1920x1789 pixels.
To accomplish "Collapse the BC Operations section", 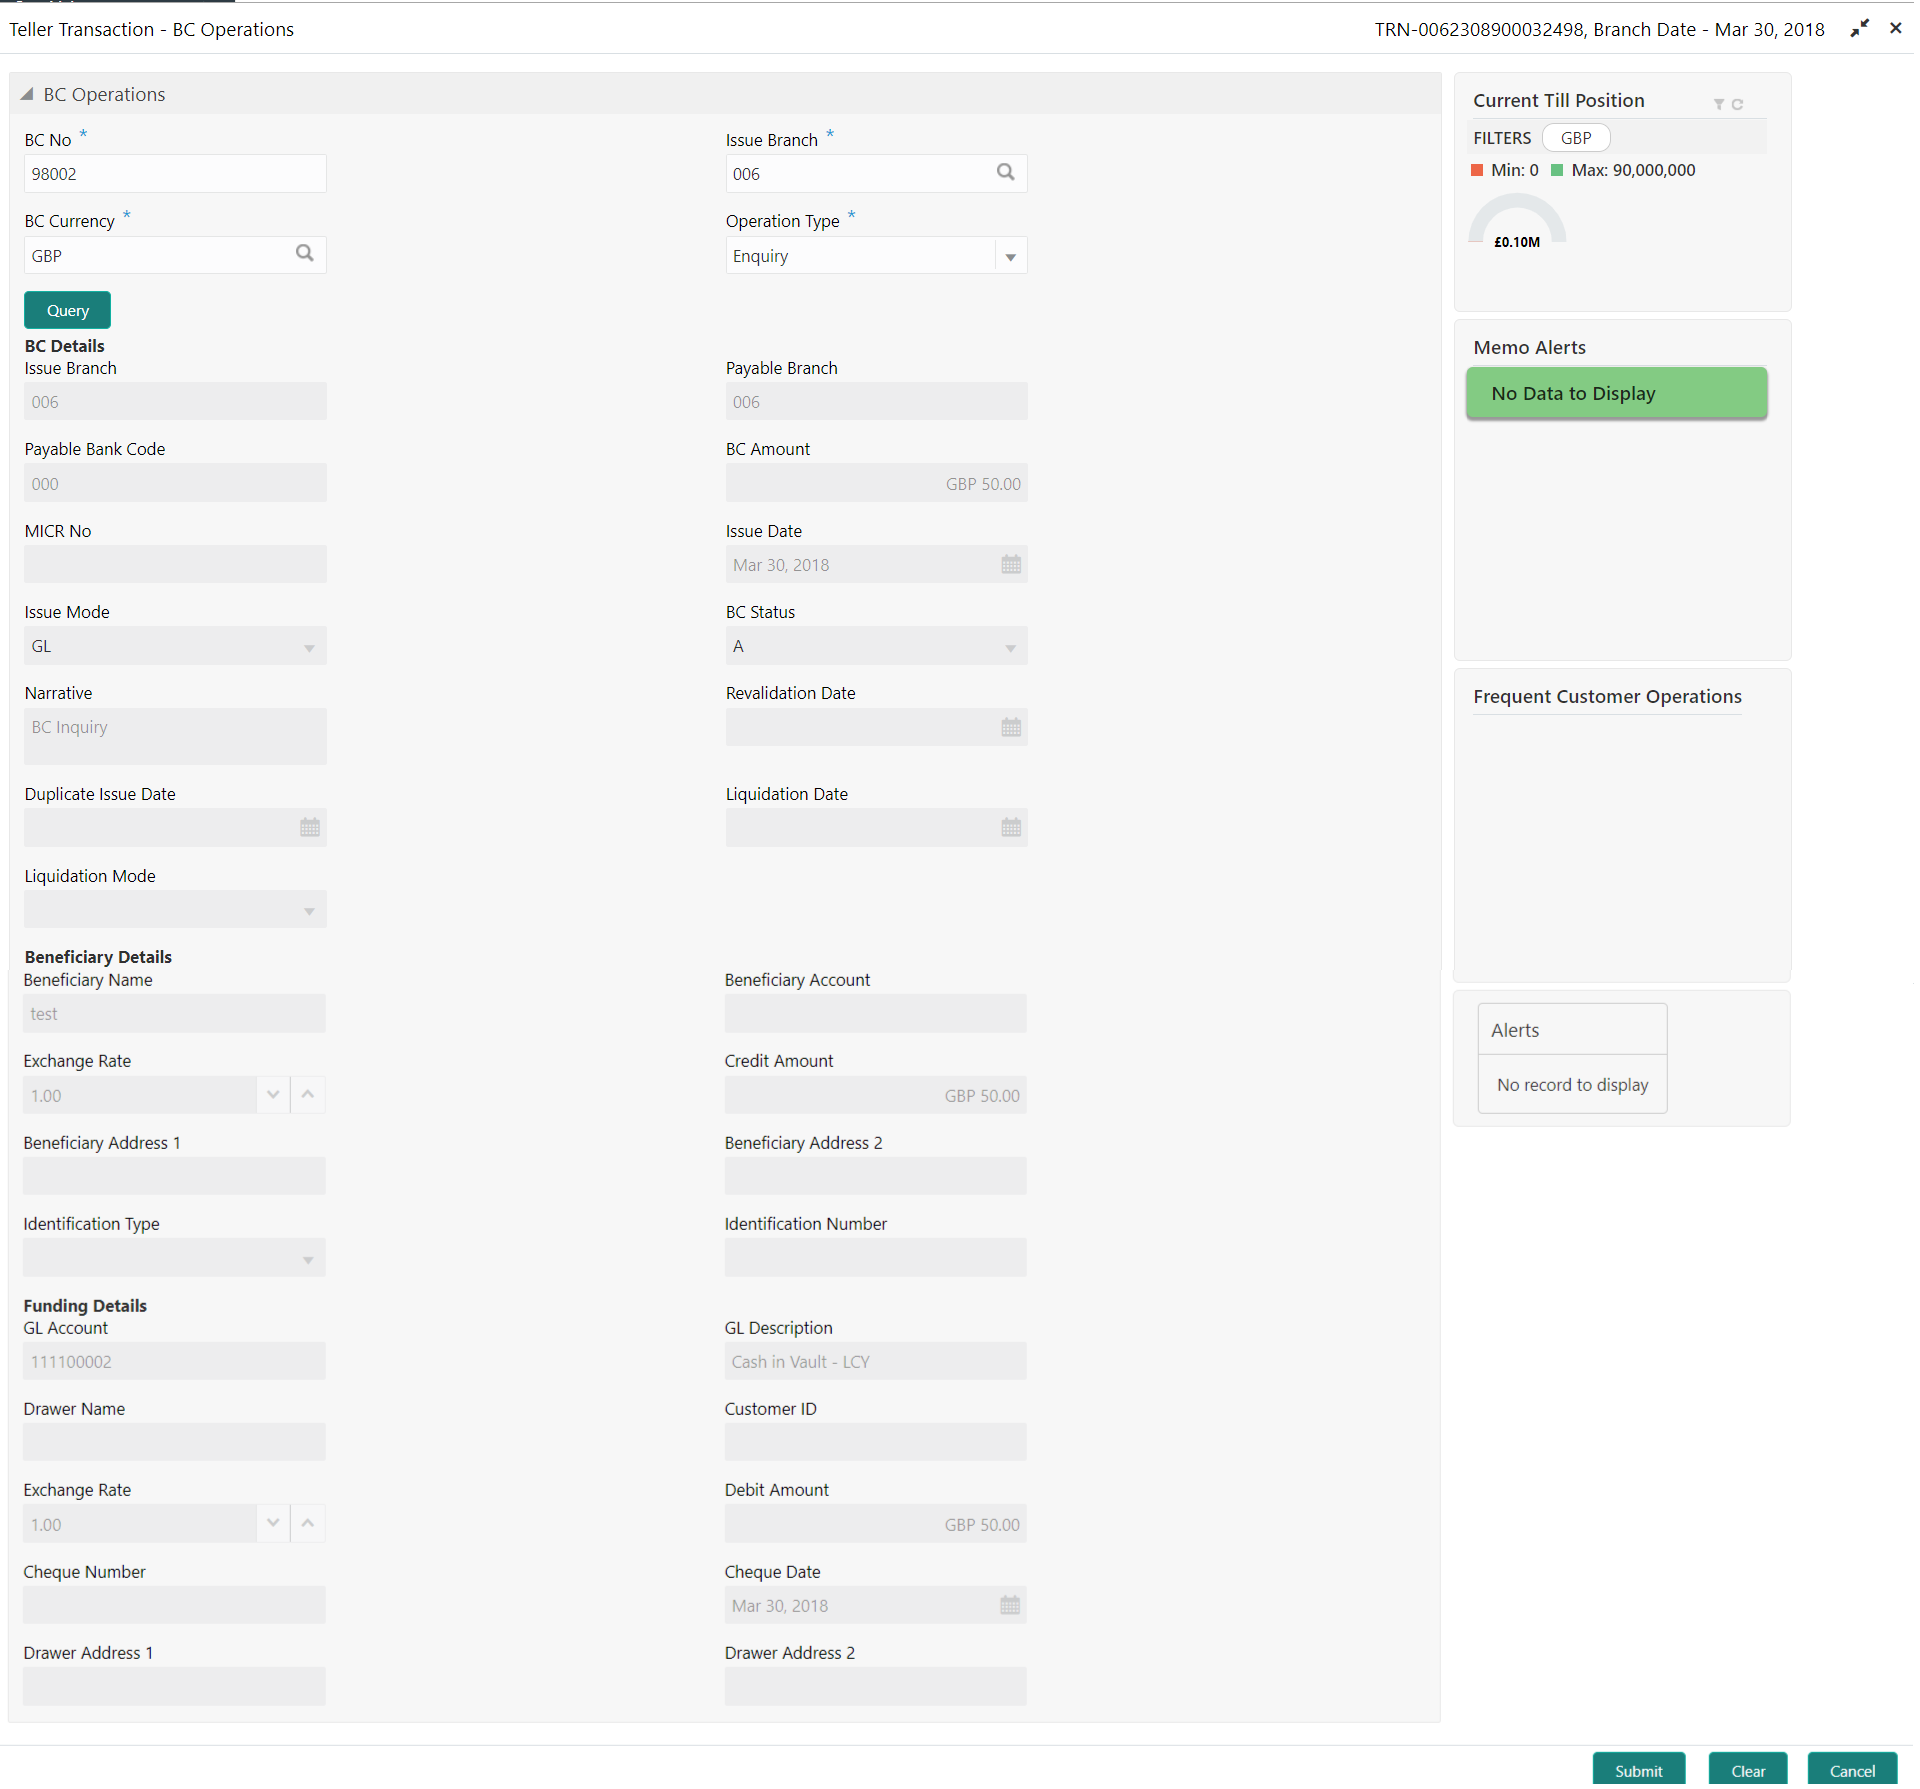I will [27, 94].
